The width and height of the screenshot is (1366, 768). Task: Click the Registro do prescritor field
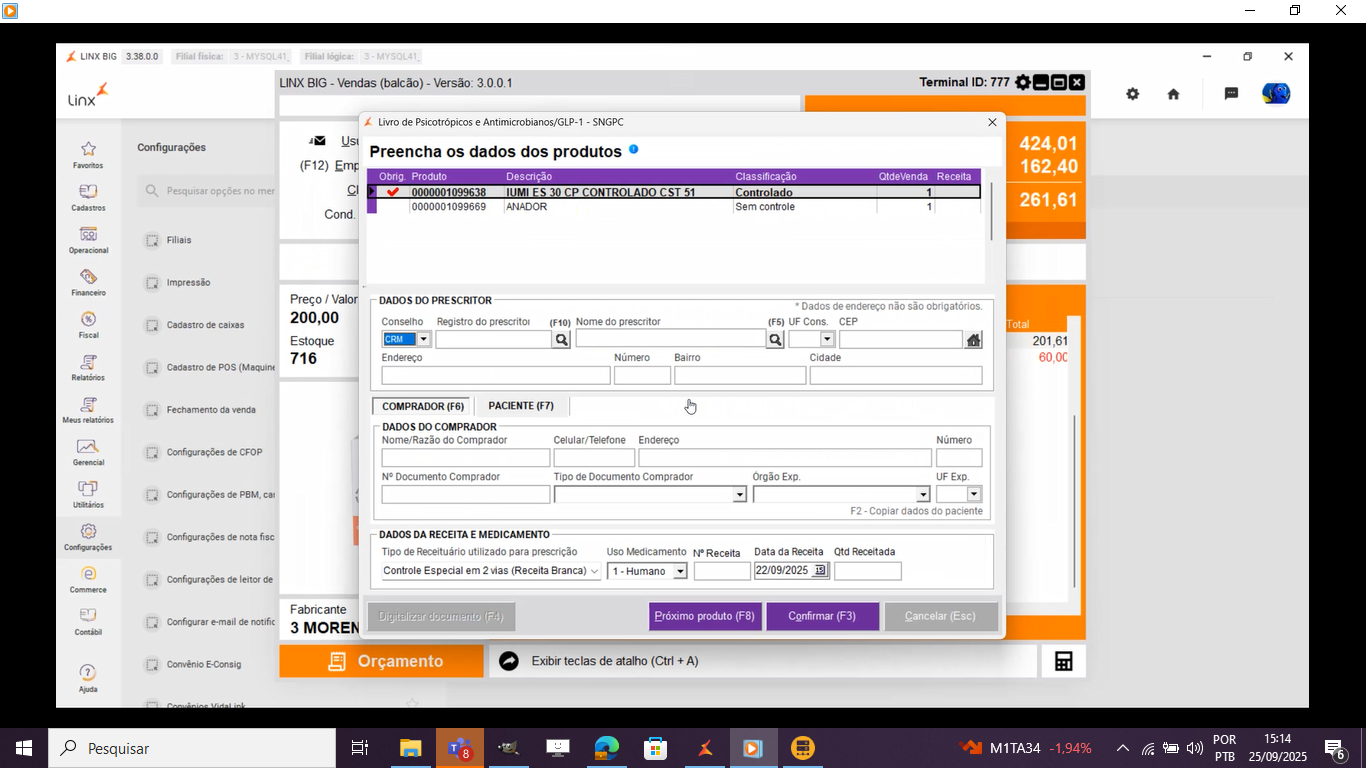[x=494, y=340]
